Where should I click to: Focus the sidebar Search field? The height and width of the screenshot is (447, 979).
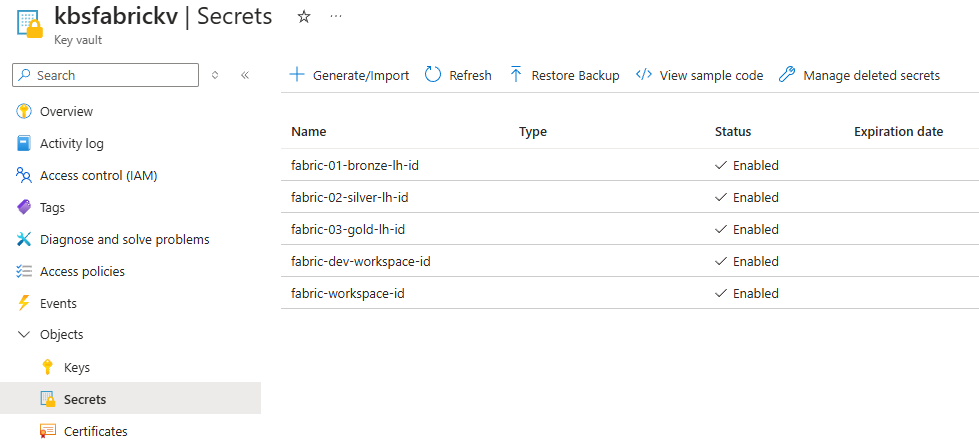coord(106,76)
